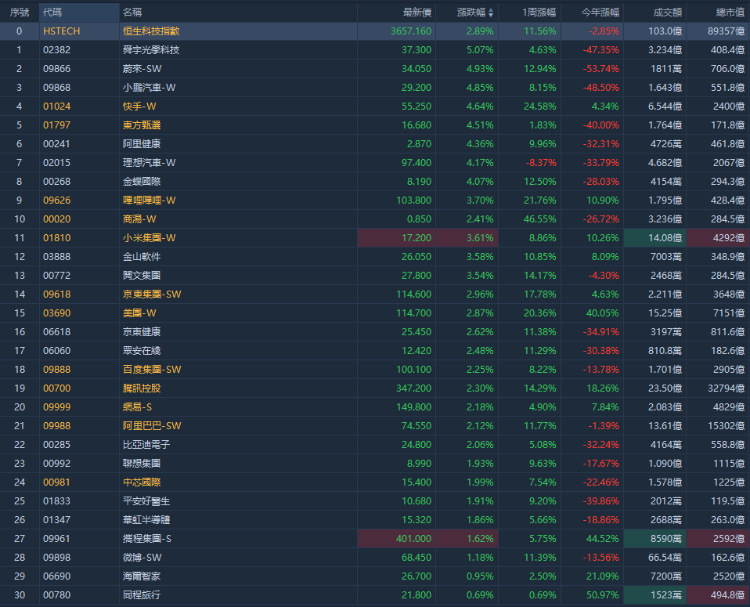Image resolution: width=750 pixels, height=607 pixels.
Task: Open 平安好醫生 stock name
Action: click(x=146, y=501)
